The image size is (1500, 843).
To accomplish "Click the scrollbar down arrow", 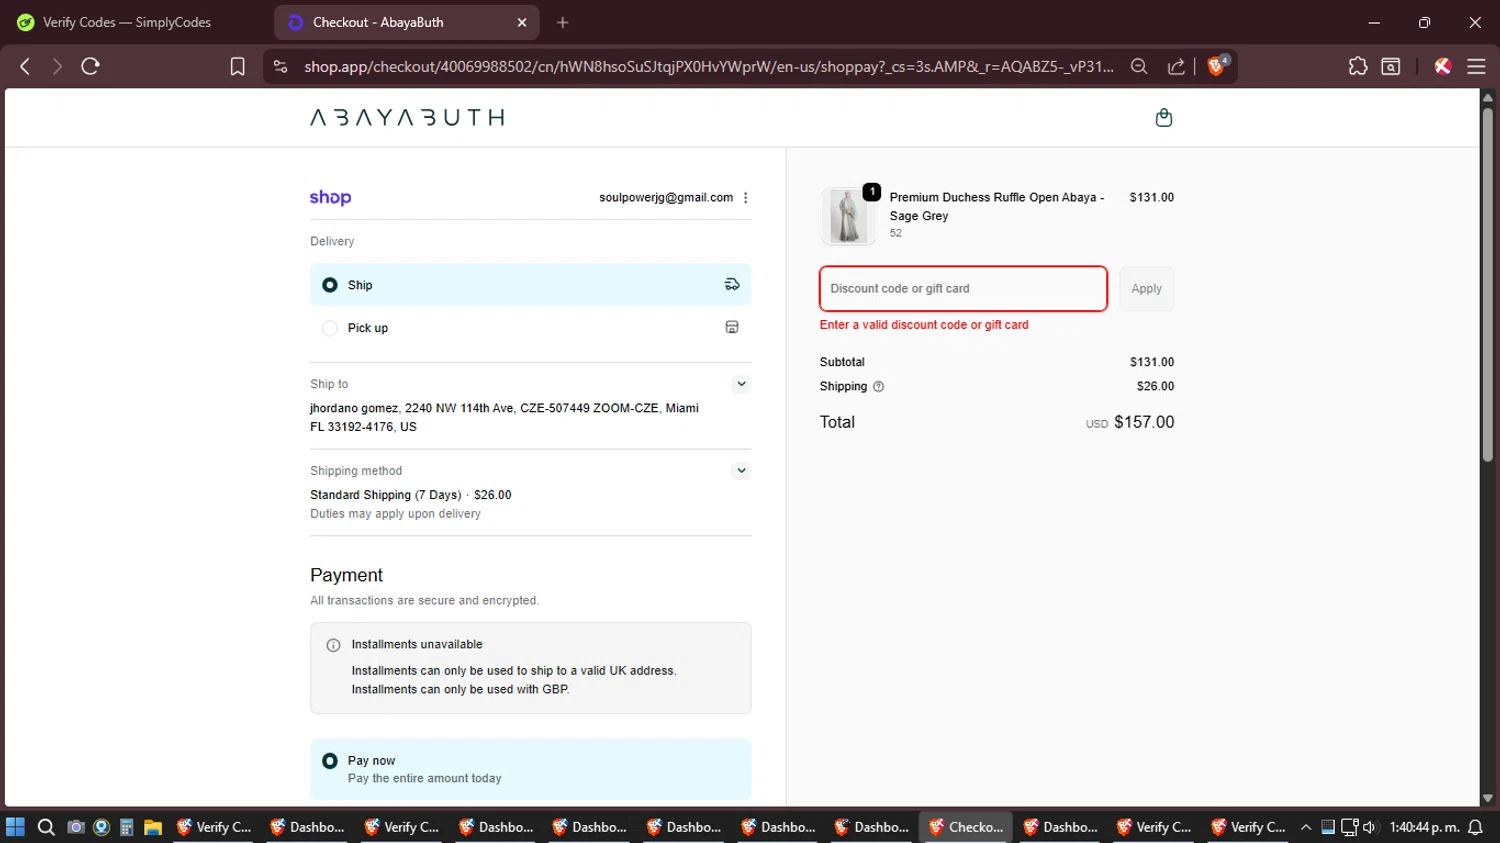I will [1488, 798].
